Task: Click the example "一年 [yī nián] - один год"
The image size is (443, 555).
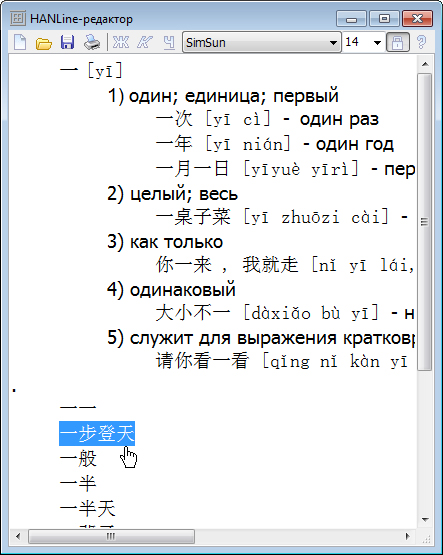Action: pos(275,144)
